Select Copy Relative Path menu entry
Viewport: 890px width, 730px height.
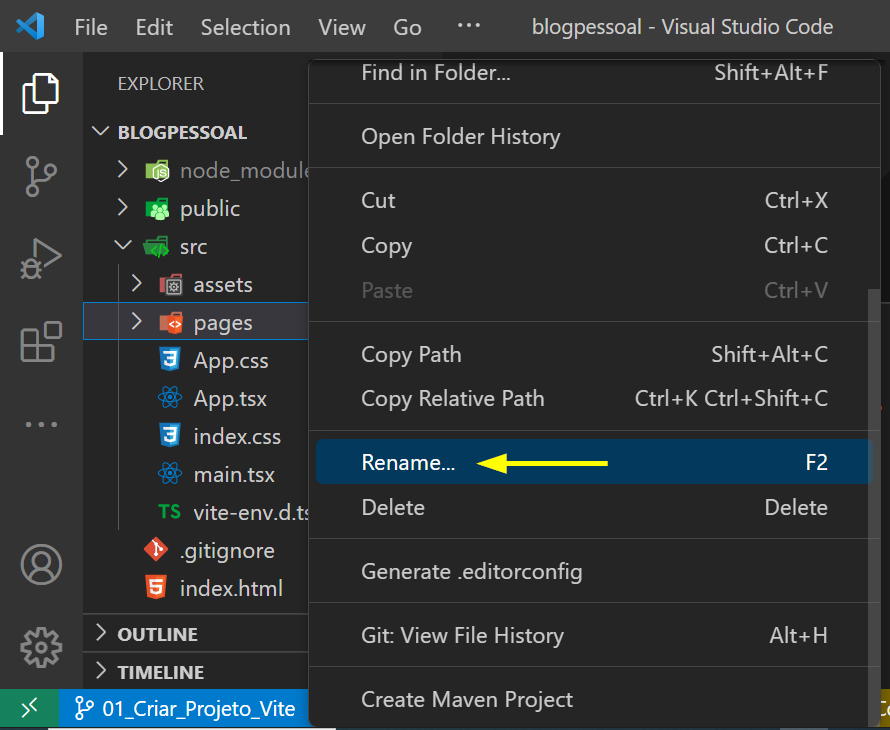pos(453,398)
